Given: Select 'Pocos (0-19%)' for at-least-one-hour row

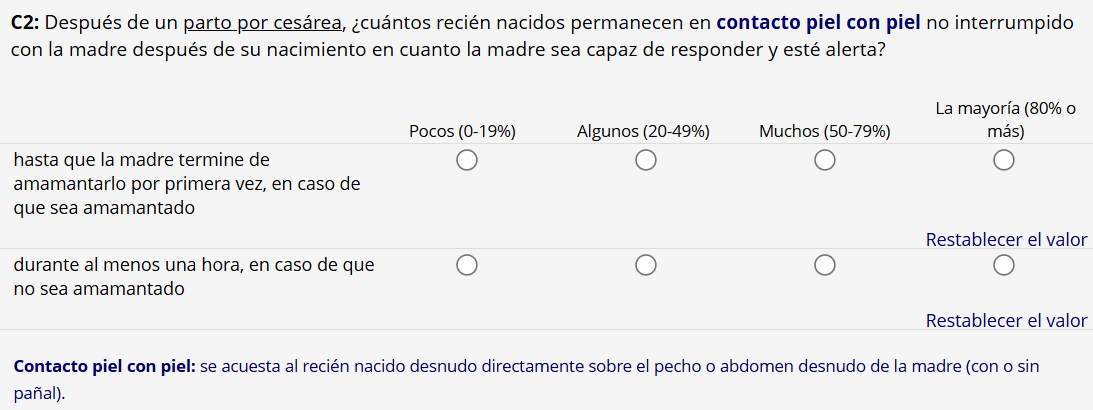Looking at the screenshot, I should pyautogui.click(x=466, y=265).
